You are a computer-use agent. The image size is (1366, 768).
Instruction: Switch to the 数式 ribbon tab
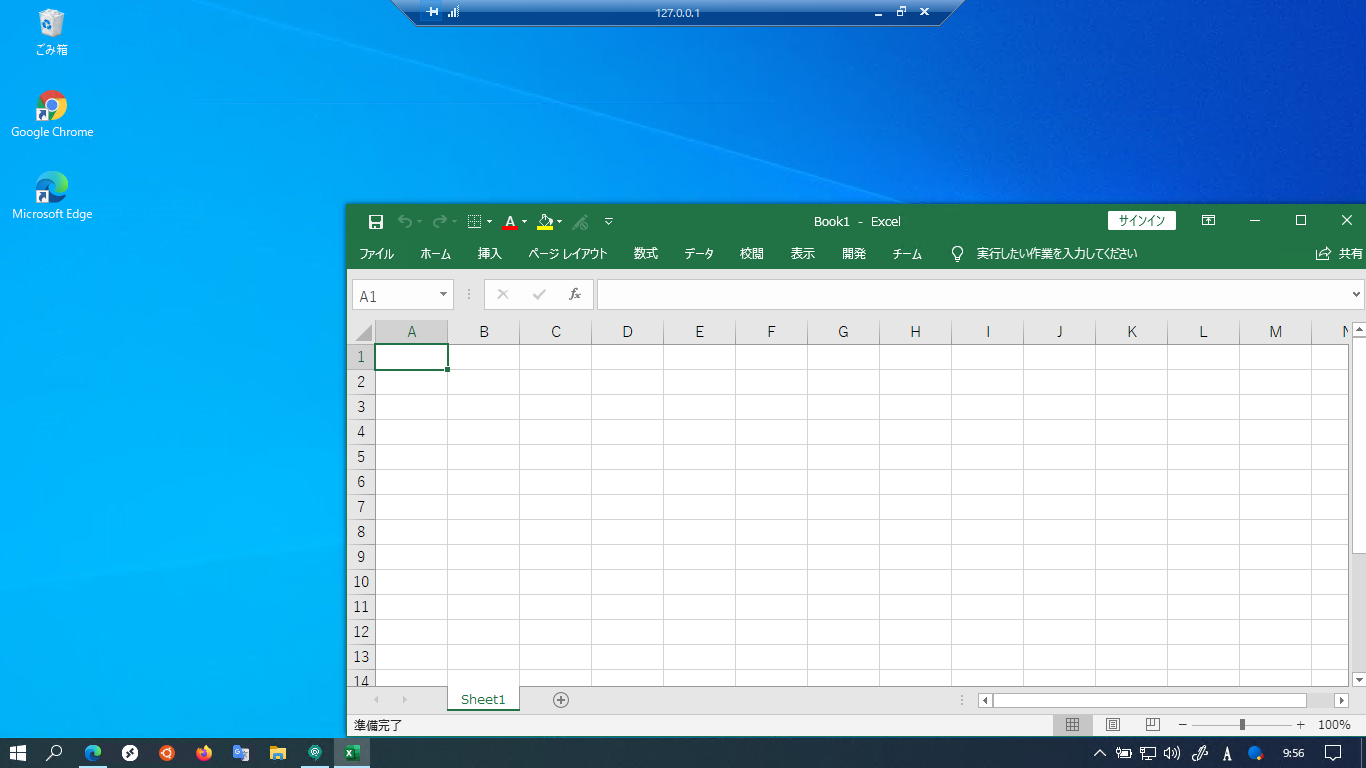click(x=646, y=254)
